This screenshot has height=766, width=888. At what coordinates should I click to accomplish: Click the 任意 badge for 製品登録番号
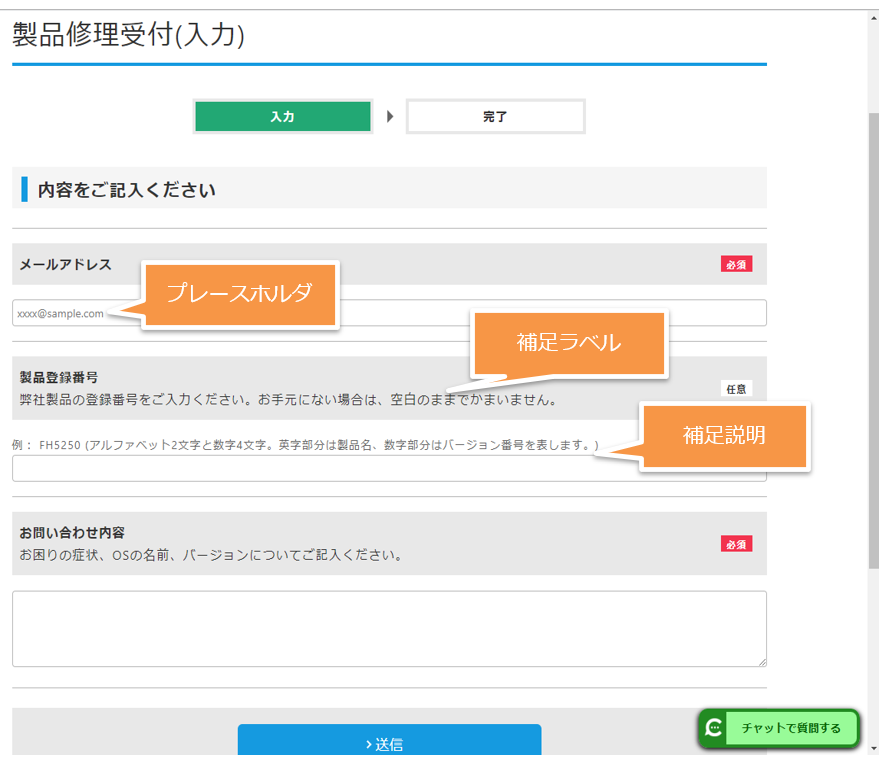[736, 389]
